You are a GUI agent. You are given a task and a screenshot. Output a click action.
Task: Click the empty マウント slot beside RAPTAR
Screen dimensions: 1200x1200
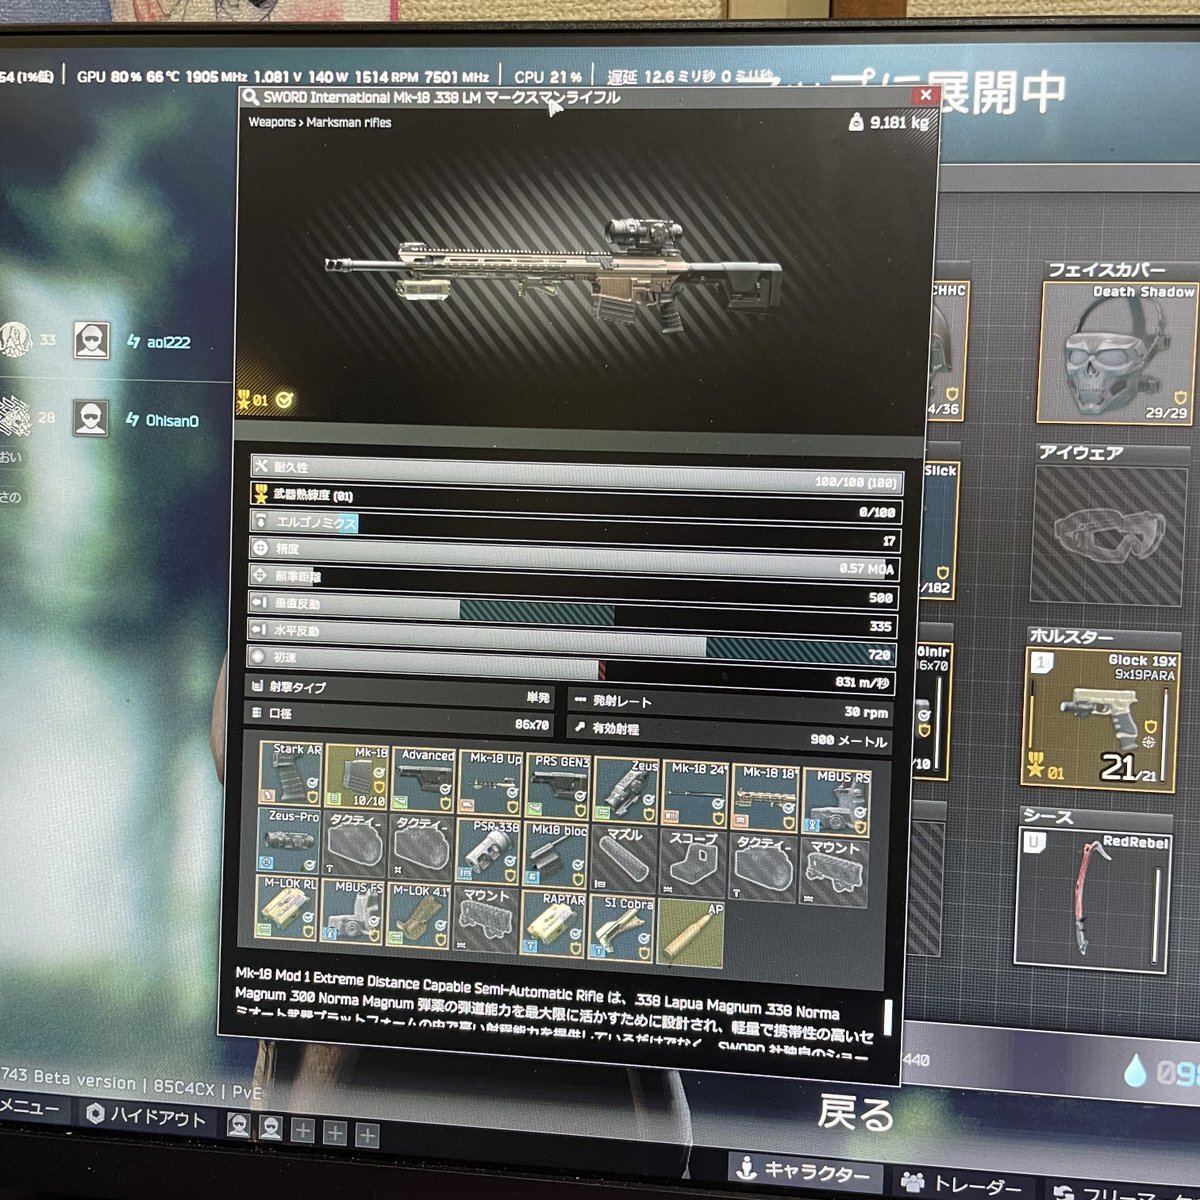pyautogui.click(x=486, y=919)
